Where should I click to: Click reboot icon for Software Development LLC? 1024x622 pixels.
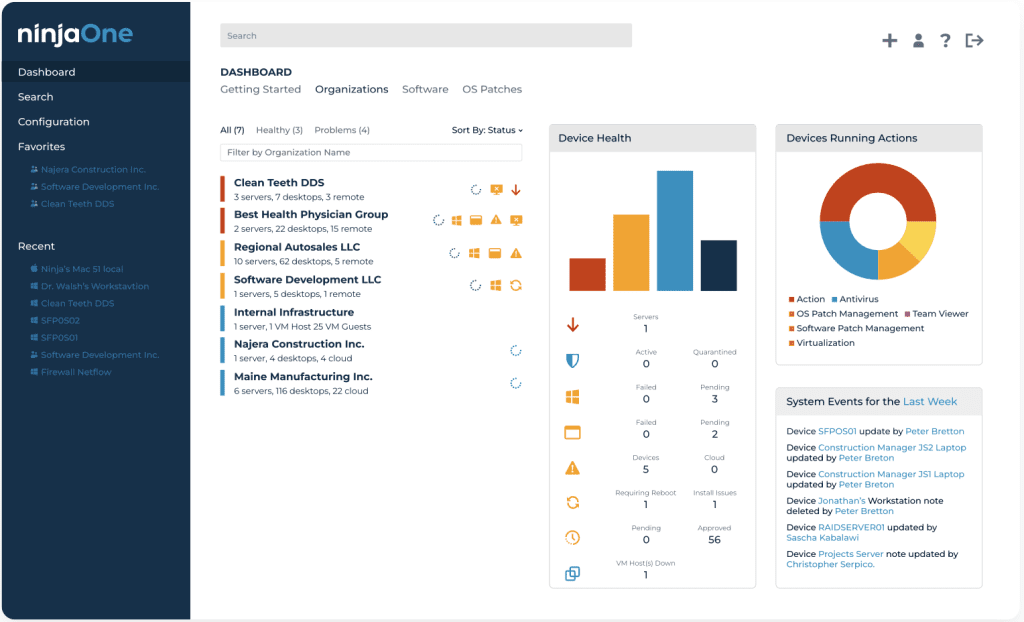tap(516, 286)
